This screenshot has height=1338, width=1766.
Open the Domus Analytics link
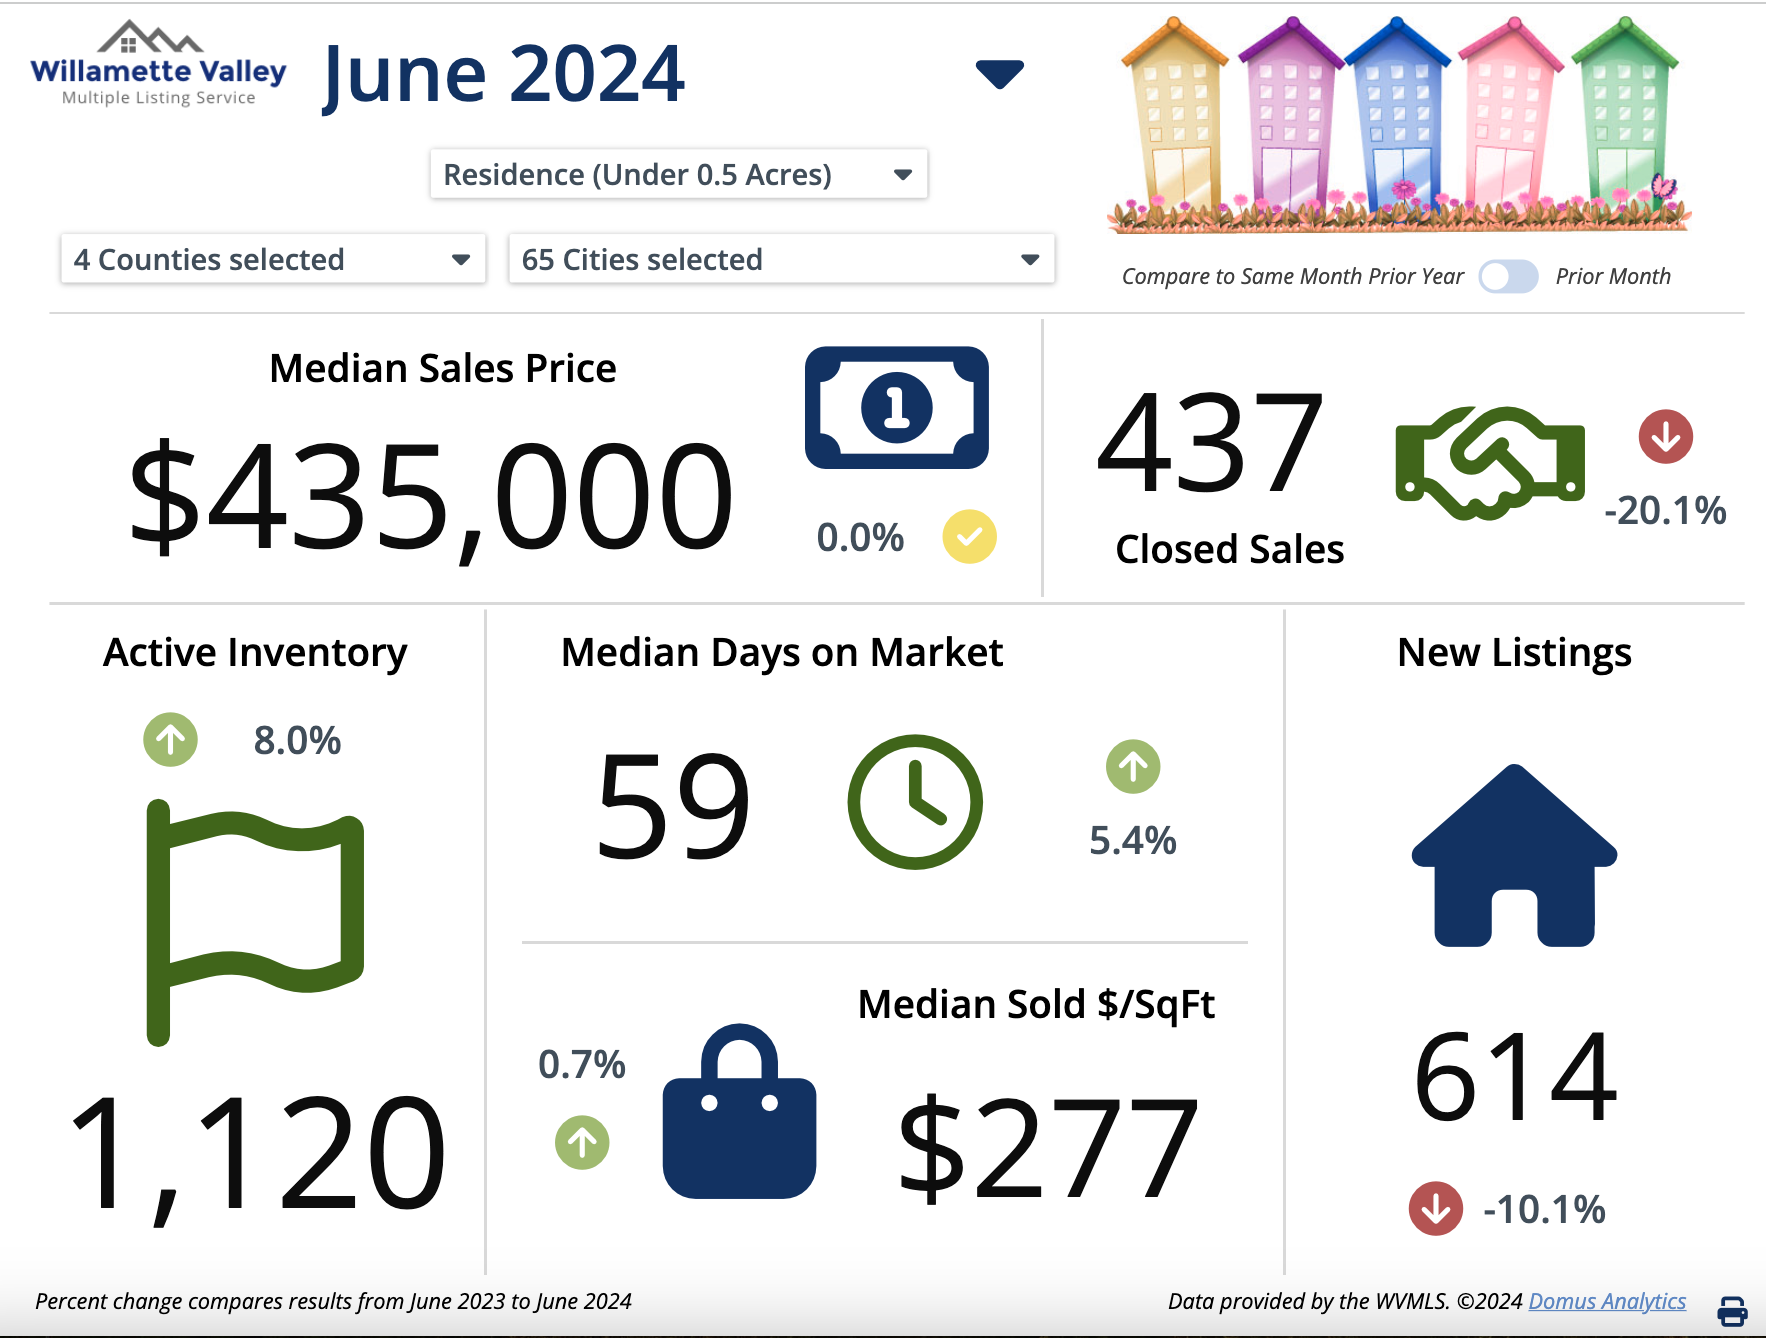click(1606, 1301)
